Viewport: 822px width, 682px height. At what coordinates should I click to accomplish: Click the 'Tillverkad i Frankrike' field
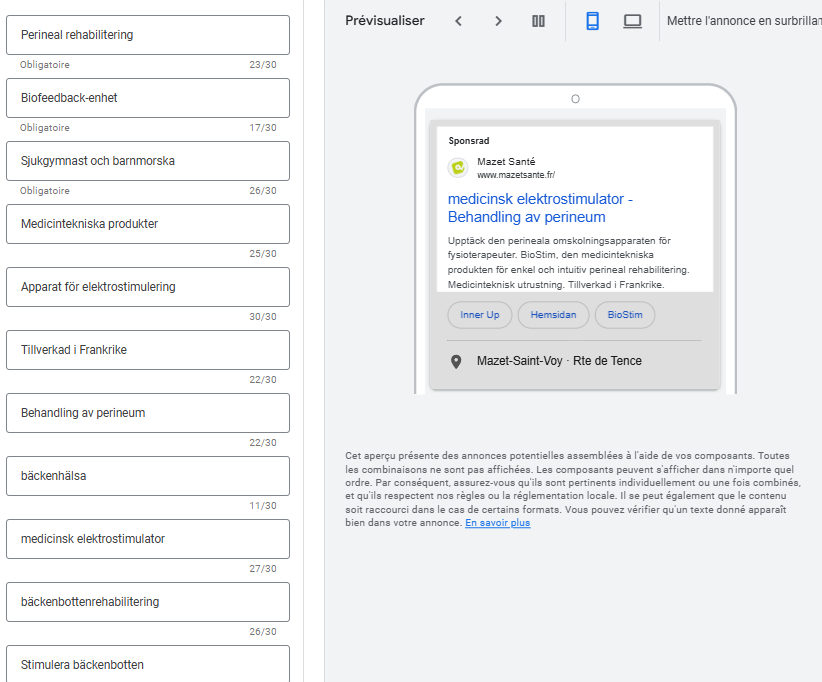coord(148,350)
